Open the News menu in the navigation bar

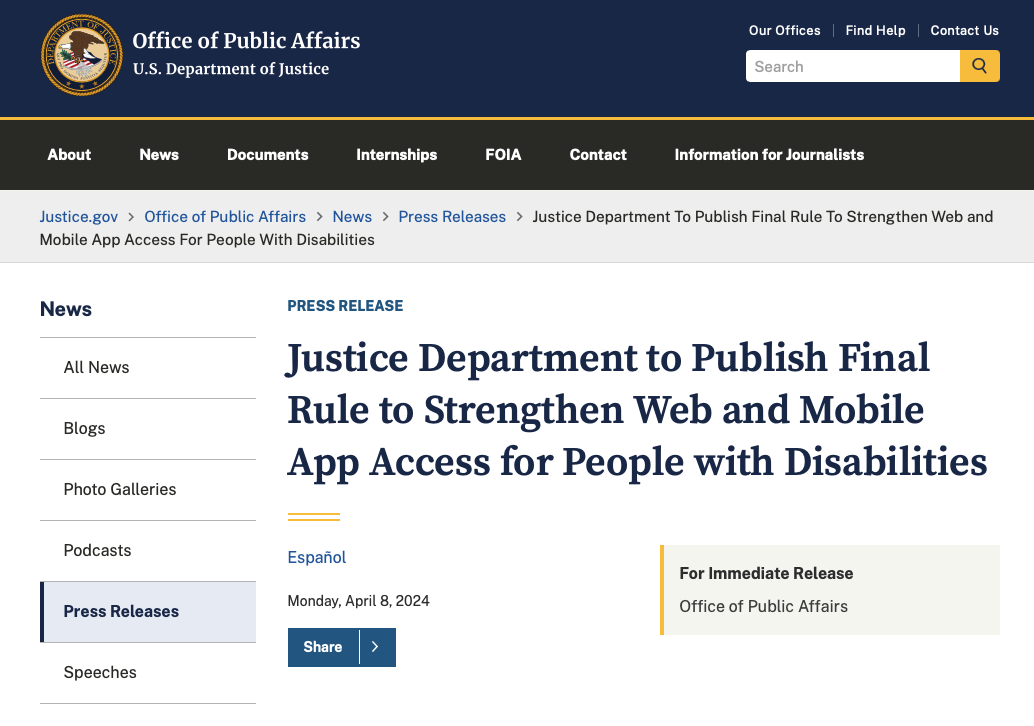[159, 155]
